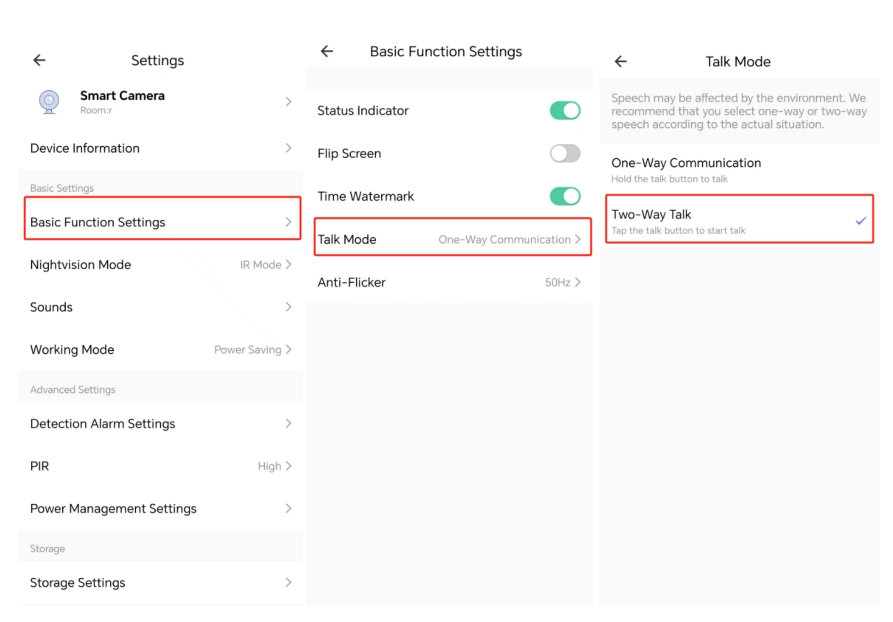893x622 pixels.
Task: Tap back arrow on Settings screen
Action: click(x=39, y=61)
